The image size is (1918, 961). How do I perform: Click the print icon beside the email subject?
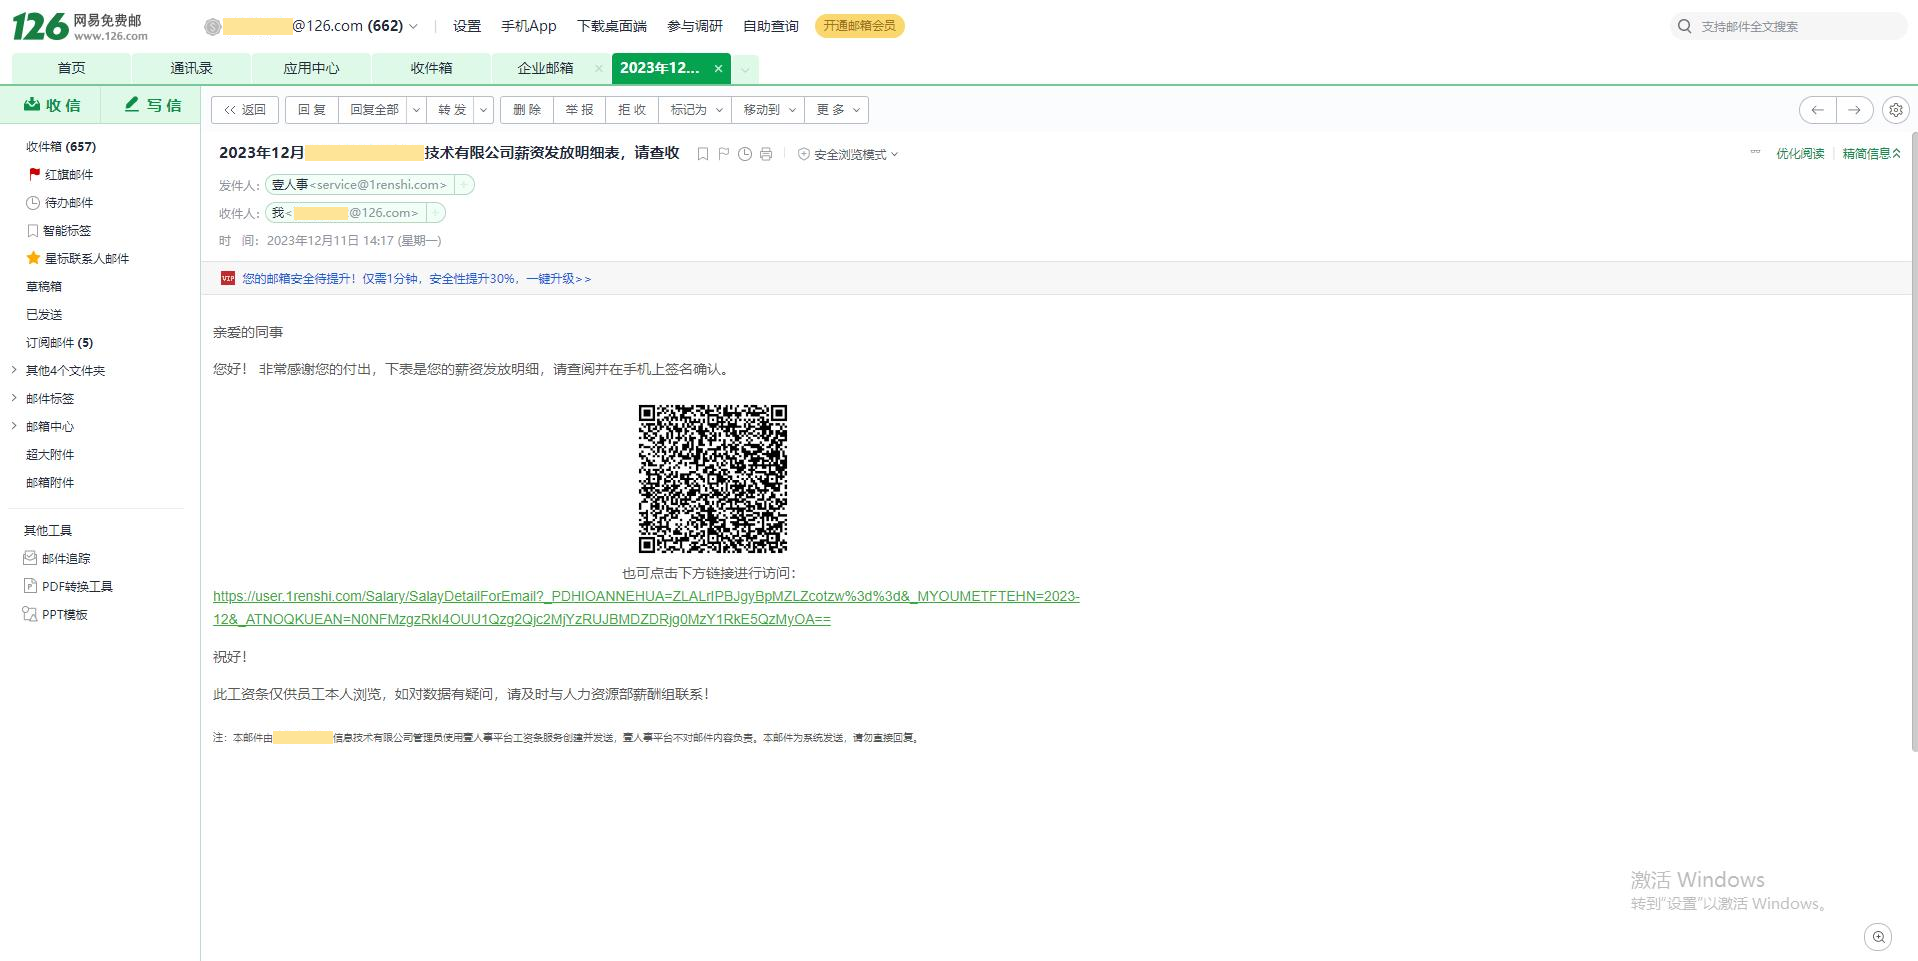pos(766,154)
